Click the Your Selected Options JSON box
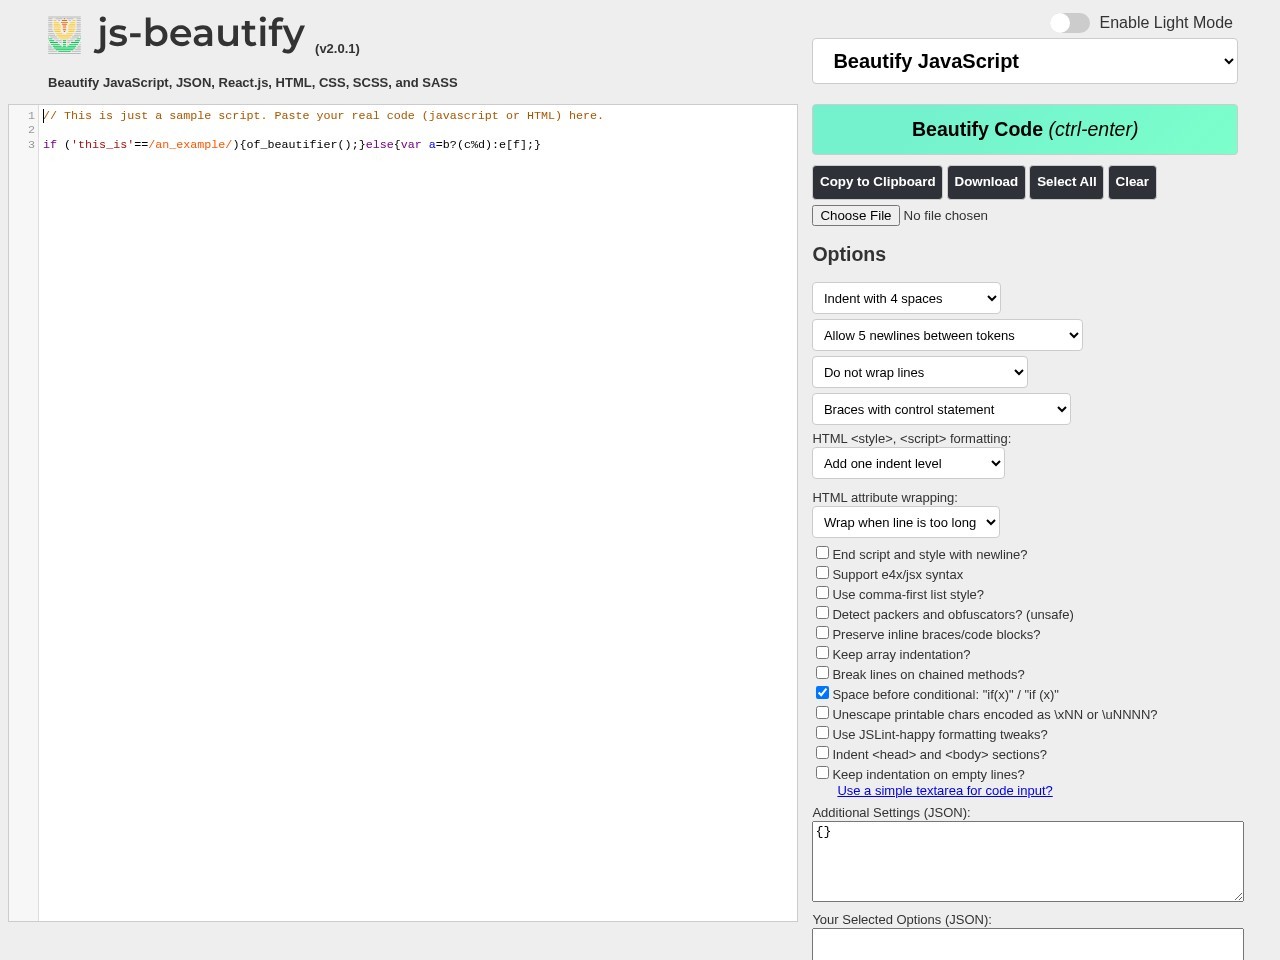This screenshot has height=960, width=1280. point(1028,944)
